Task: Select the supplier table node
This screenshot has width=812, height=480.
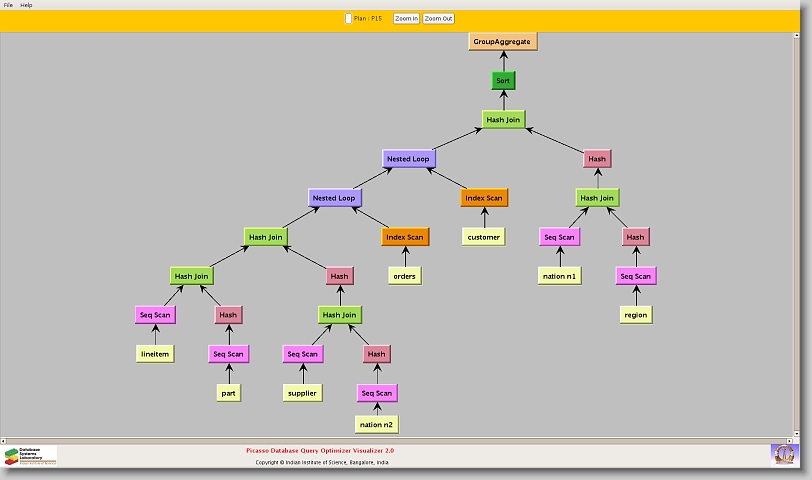Action: (x=302, y=393)
